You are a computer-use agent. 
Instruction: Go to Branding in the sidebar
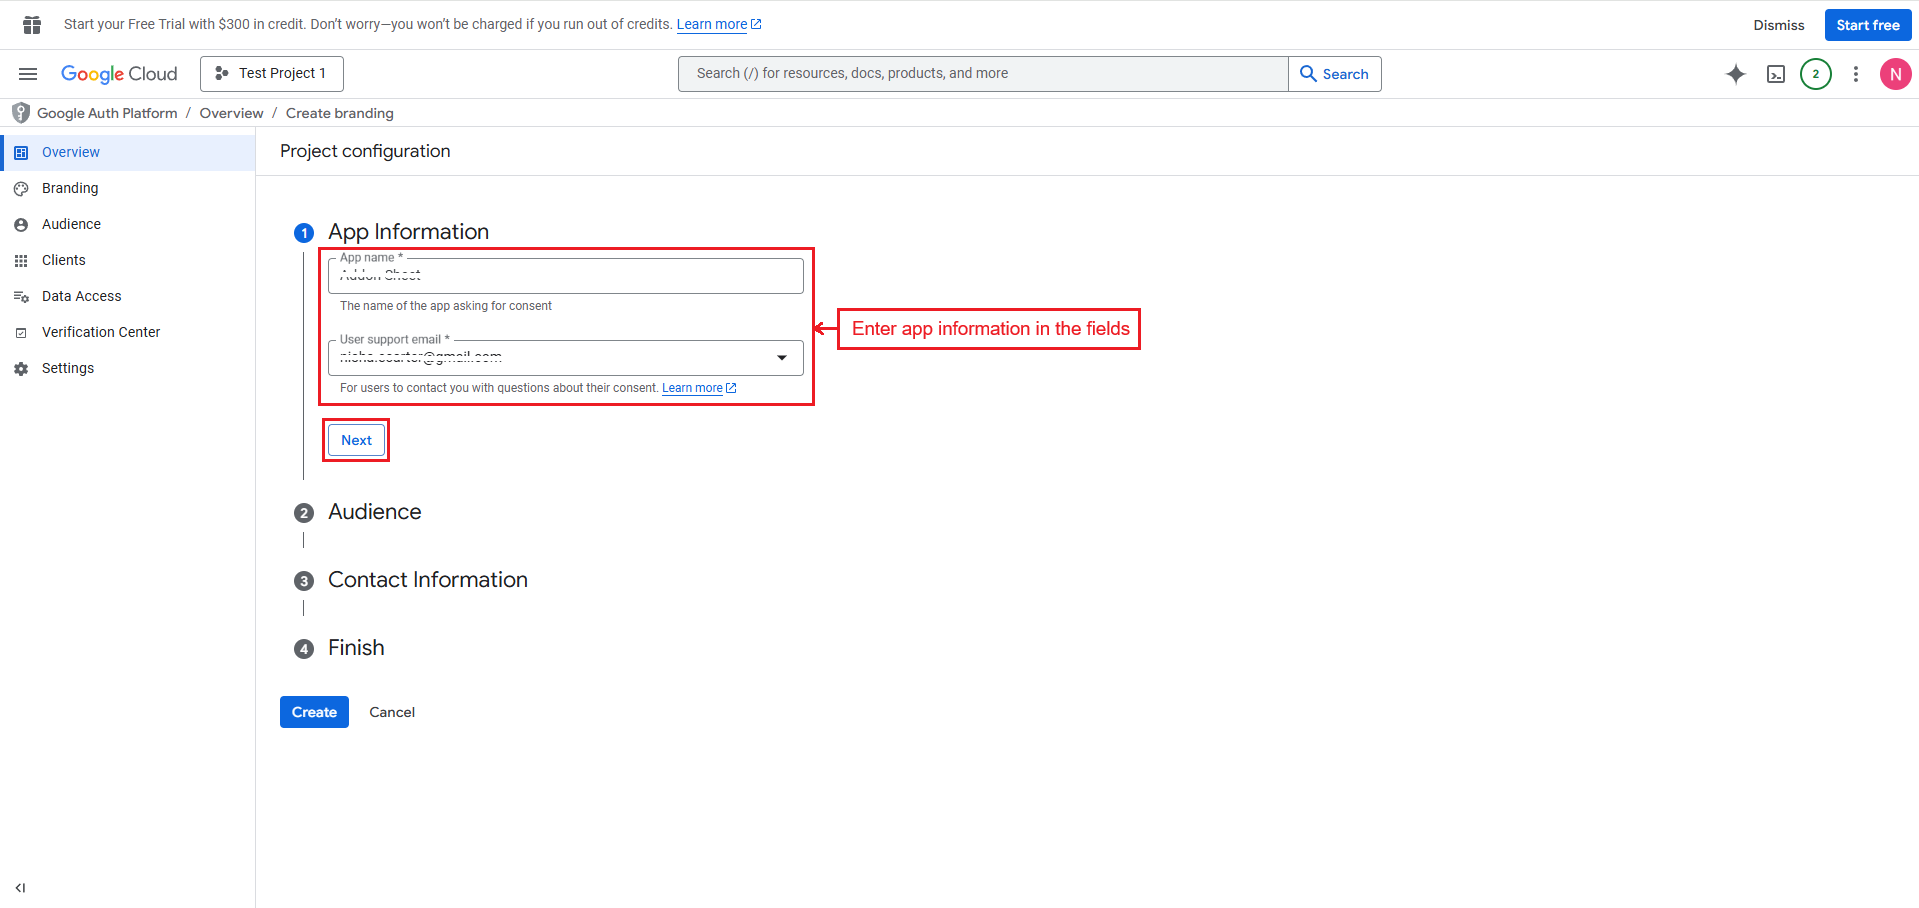tap(70, 188)
